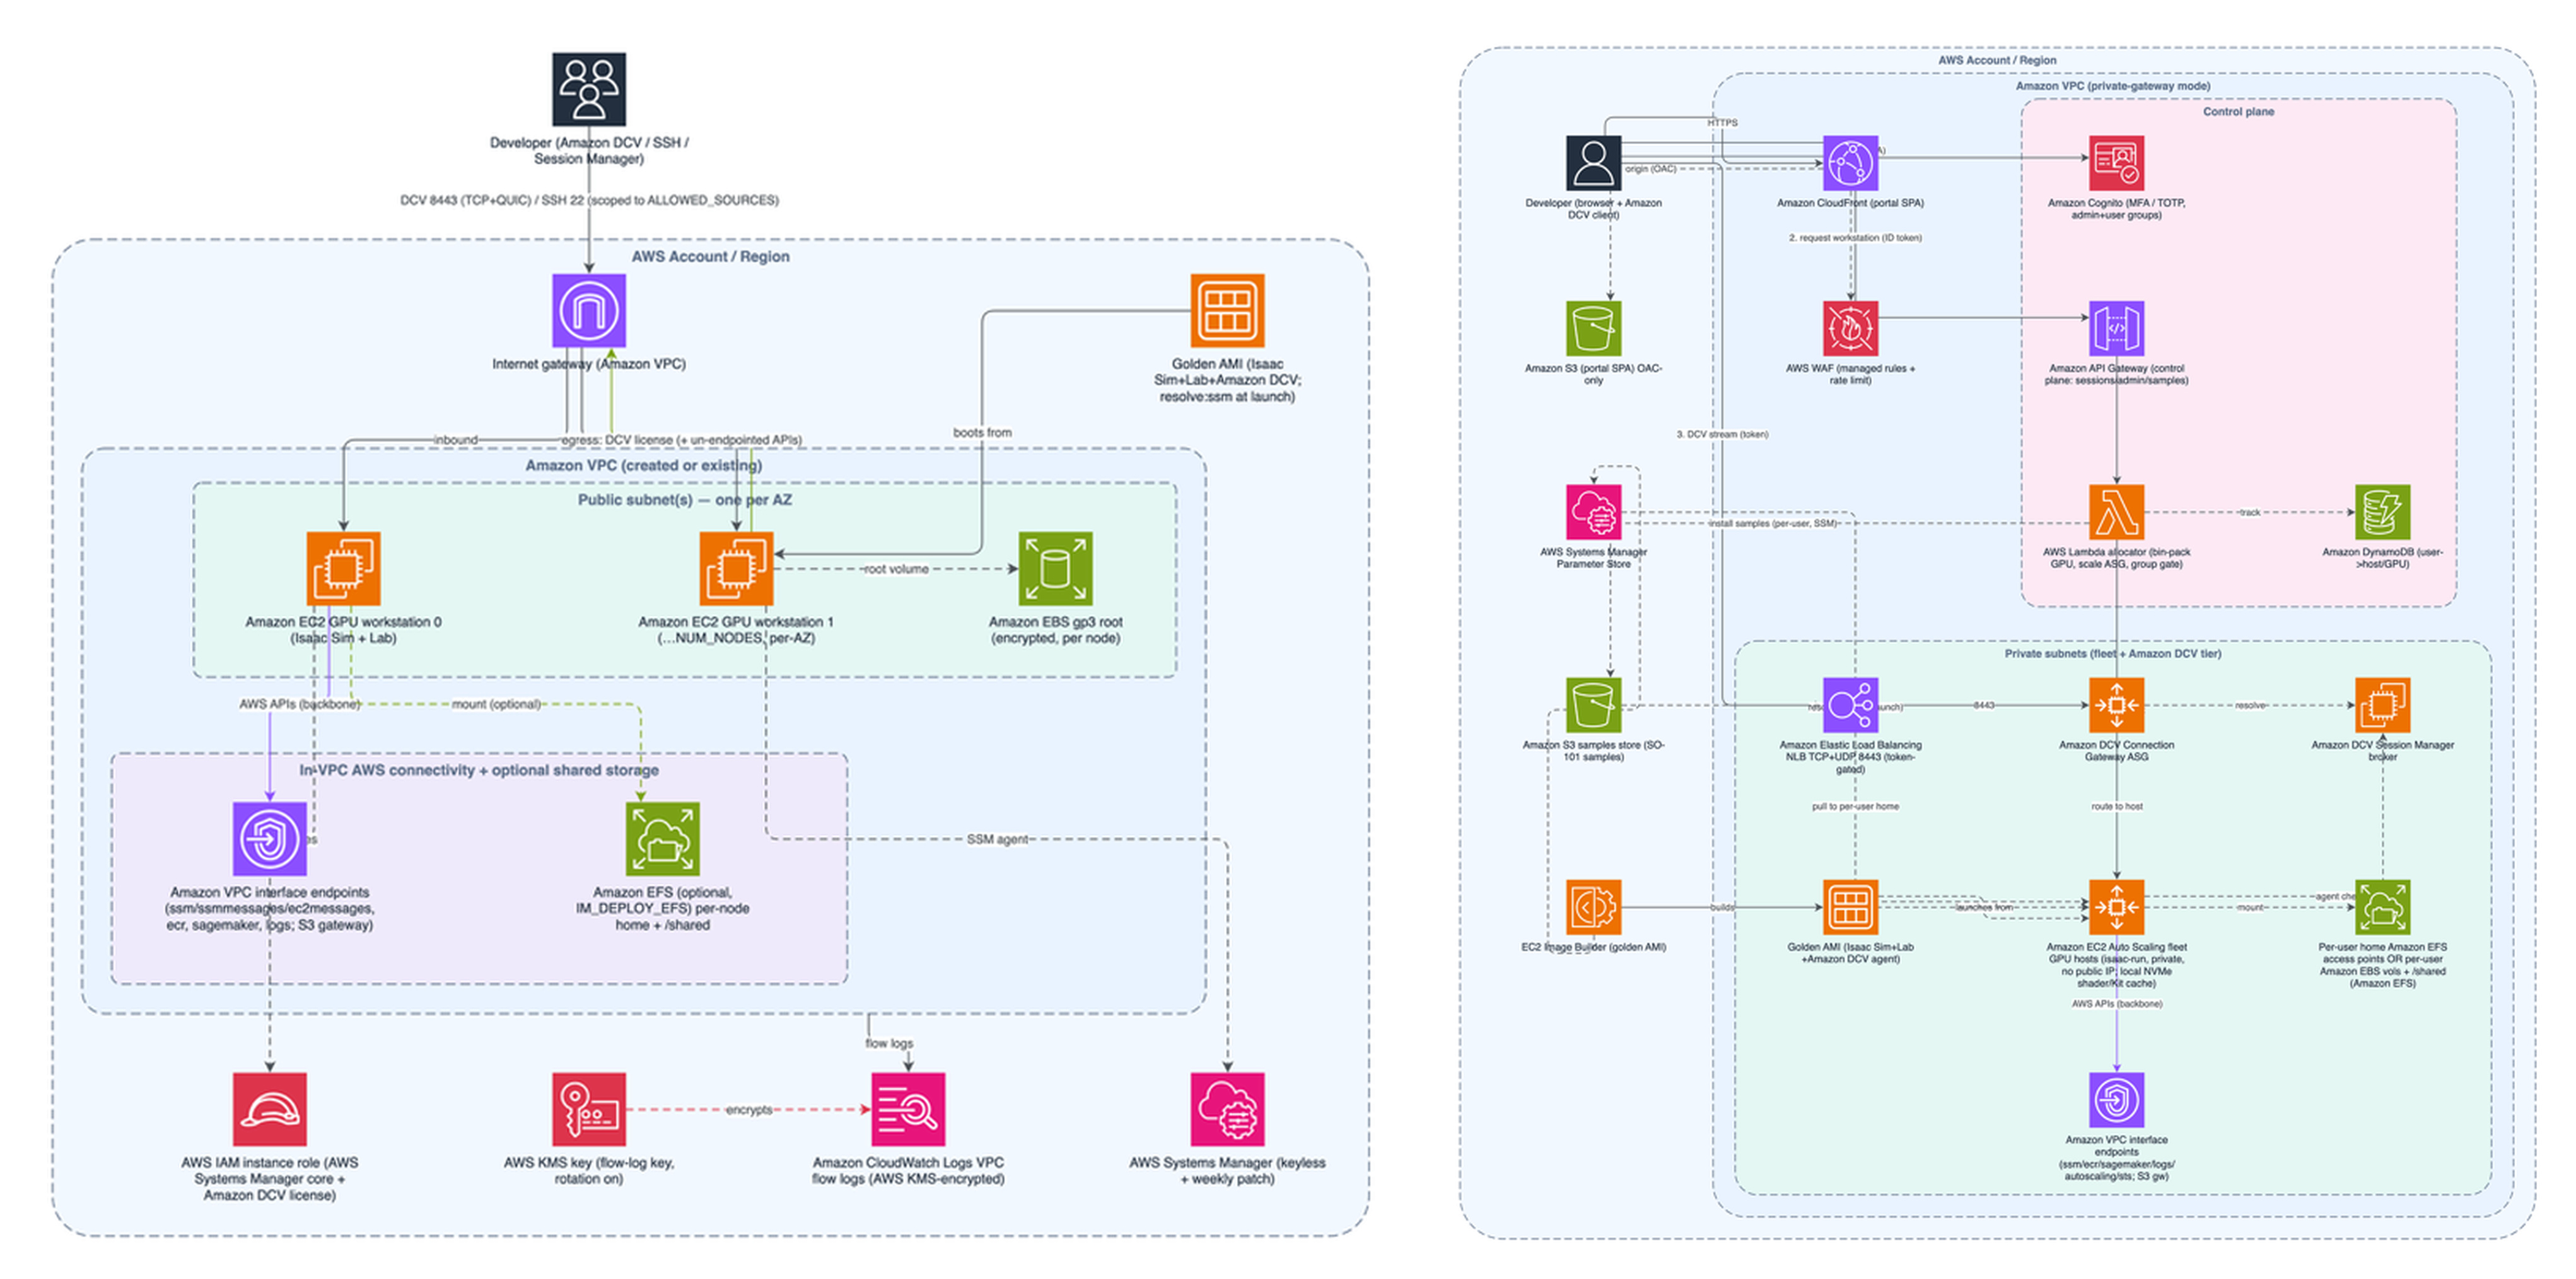The height and width of the screenshot is (1279, 2576).
Task: Click the Developer users icon in left diagram
Action: 589,90
